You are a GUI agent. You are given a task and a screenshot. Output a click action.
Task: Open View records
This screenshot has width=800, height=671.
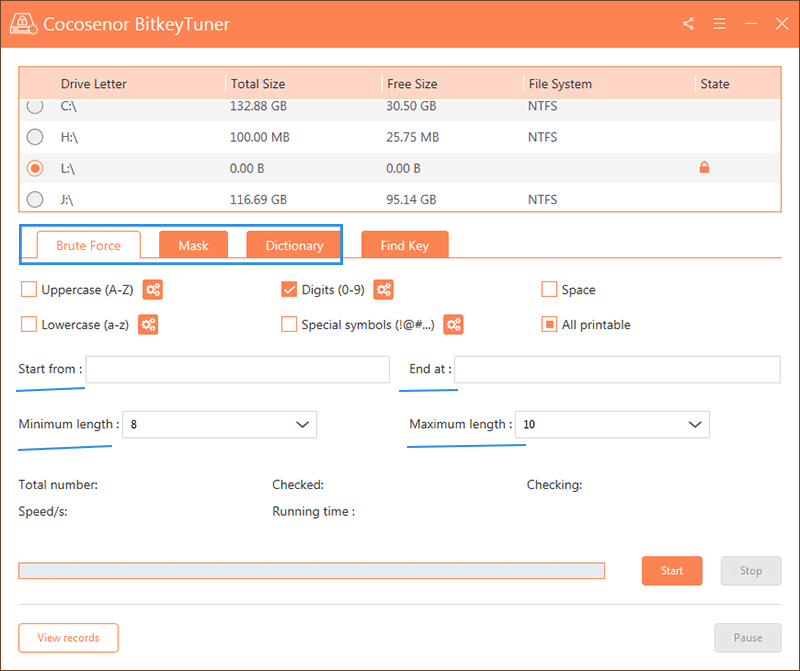(x=68, y=637)
